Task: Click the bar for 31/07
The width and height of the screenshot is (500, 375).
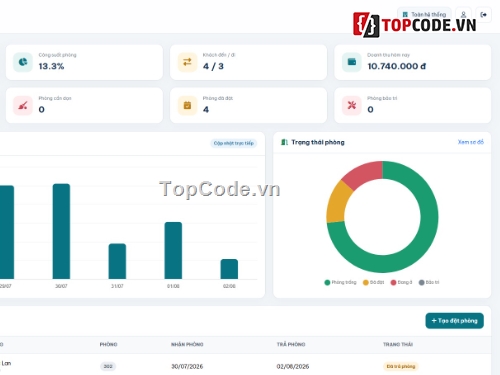Action: pyautogui.click(x=117, y=261)
